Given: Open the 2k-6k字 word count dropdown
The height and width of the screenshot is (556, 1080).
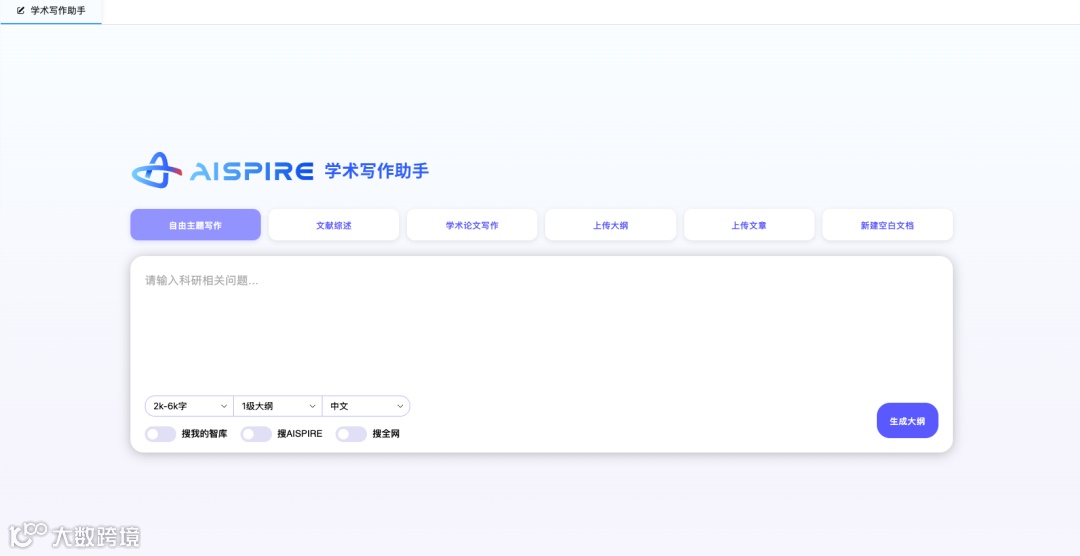Looking at the screenshot, I should [189, 406].
